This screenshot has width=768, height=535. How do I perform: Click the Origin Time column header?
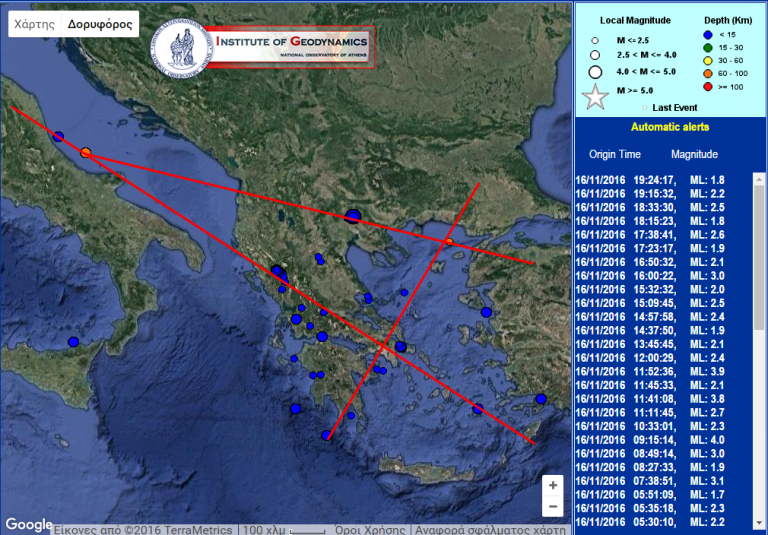pos(615,154)
